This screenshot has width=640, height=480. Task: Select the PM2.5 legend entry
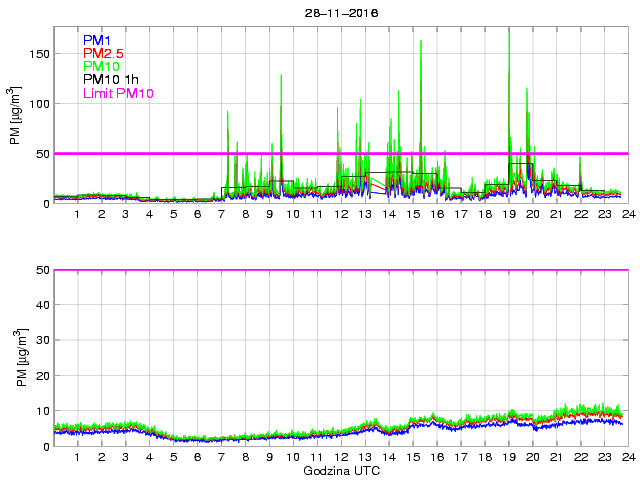pos(103,53)
